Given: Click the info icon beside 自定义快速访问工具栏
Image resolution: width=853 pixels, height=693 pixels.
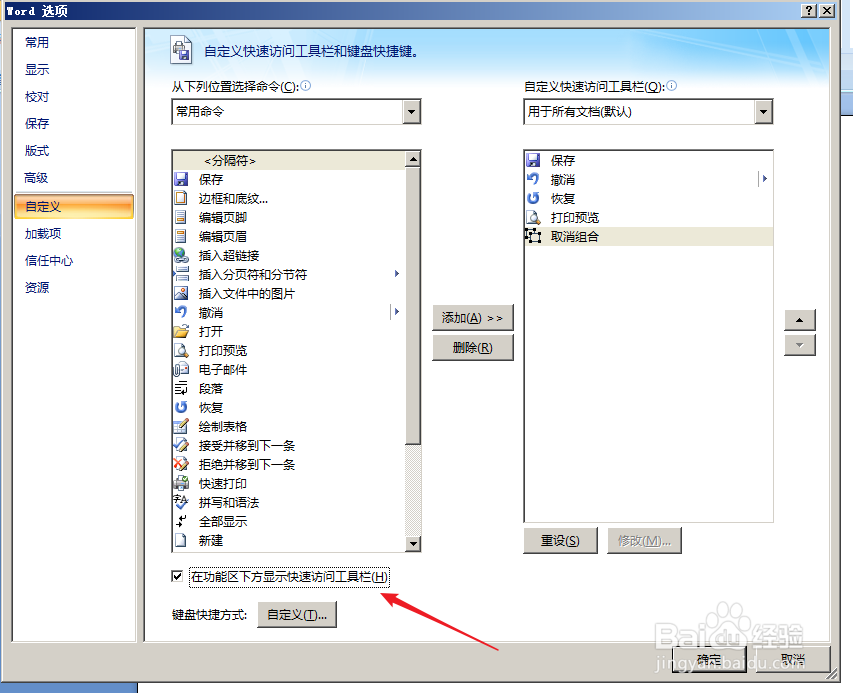Looking at the screenshot, I should point(672,85).
